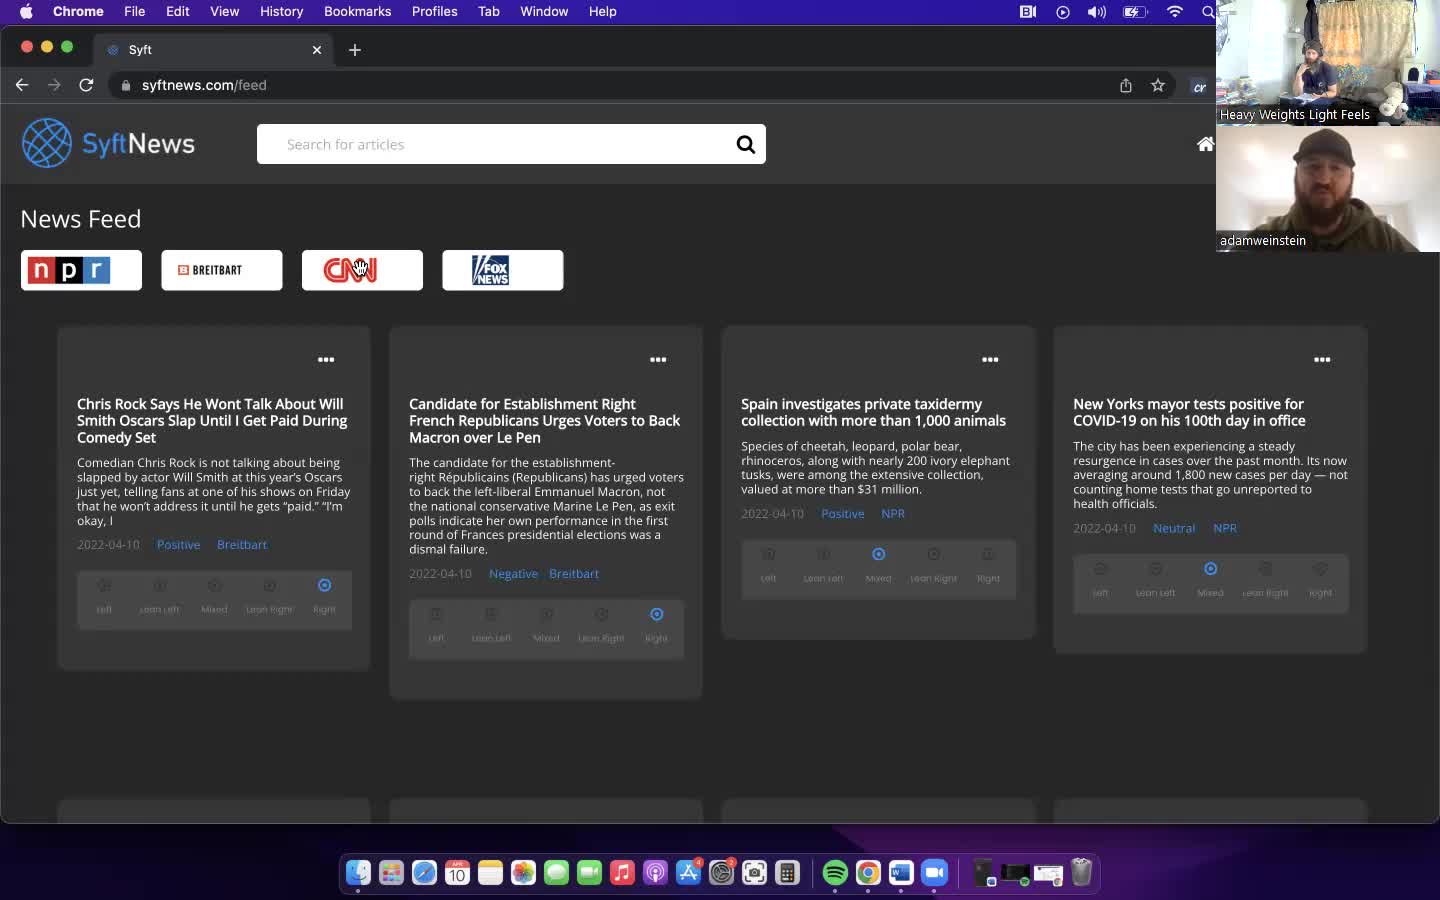Select Heavy Weights Light Feels video thumbnail
Screen dimensions: 1440x900
[1328, 63]
